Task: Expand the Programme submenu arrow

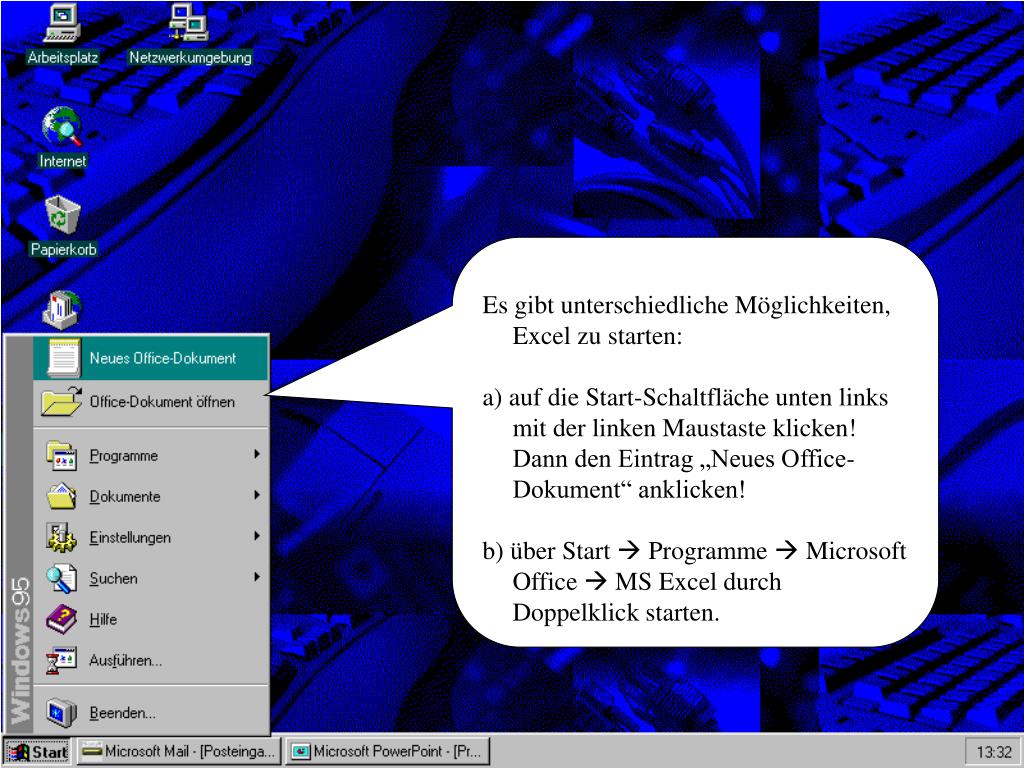Action: 257,454
